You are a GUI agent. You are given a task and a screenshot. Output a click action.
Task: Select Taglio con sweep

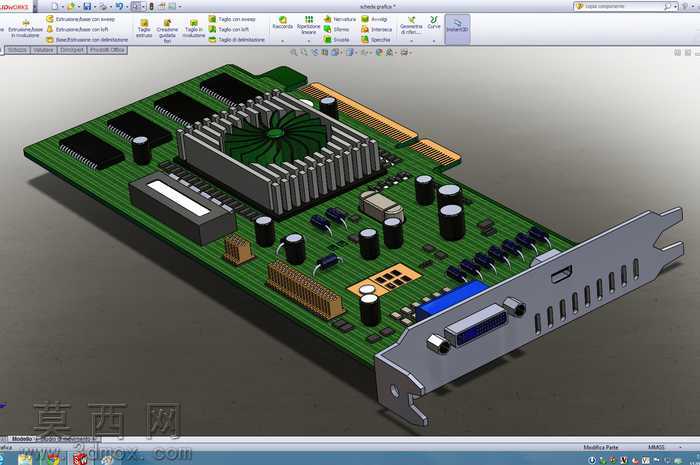coord(232,19)
